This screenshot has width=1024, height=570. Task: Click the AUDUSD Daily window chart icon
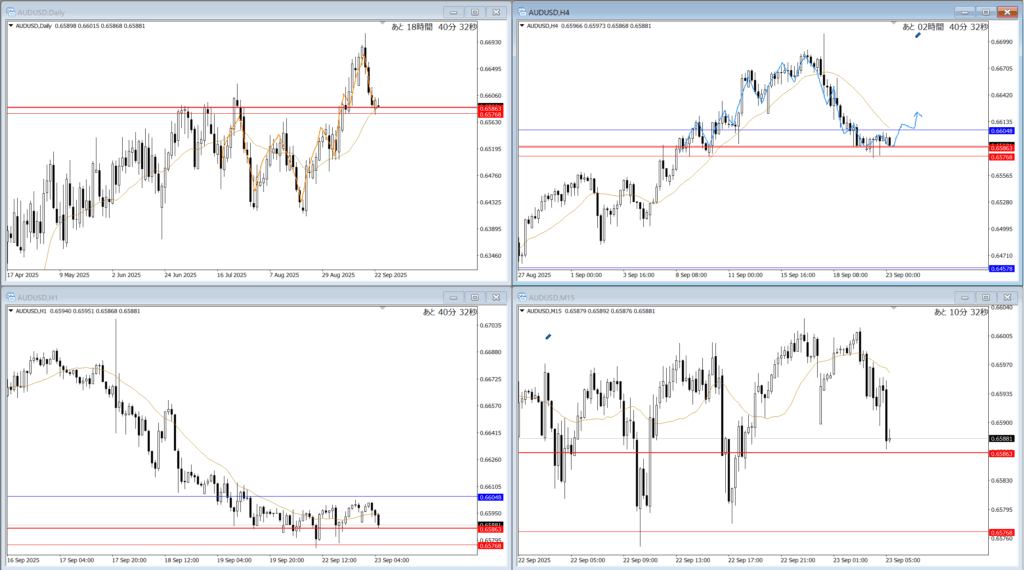[x=11, y=12]
